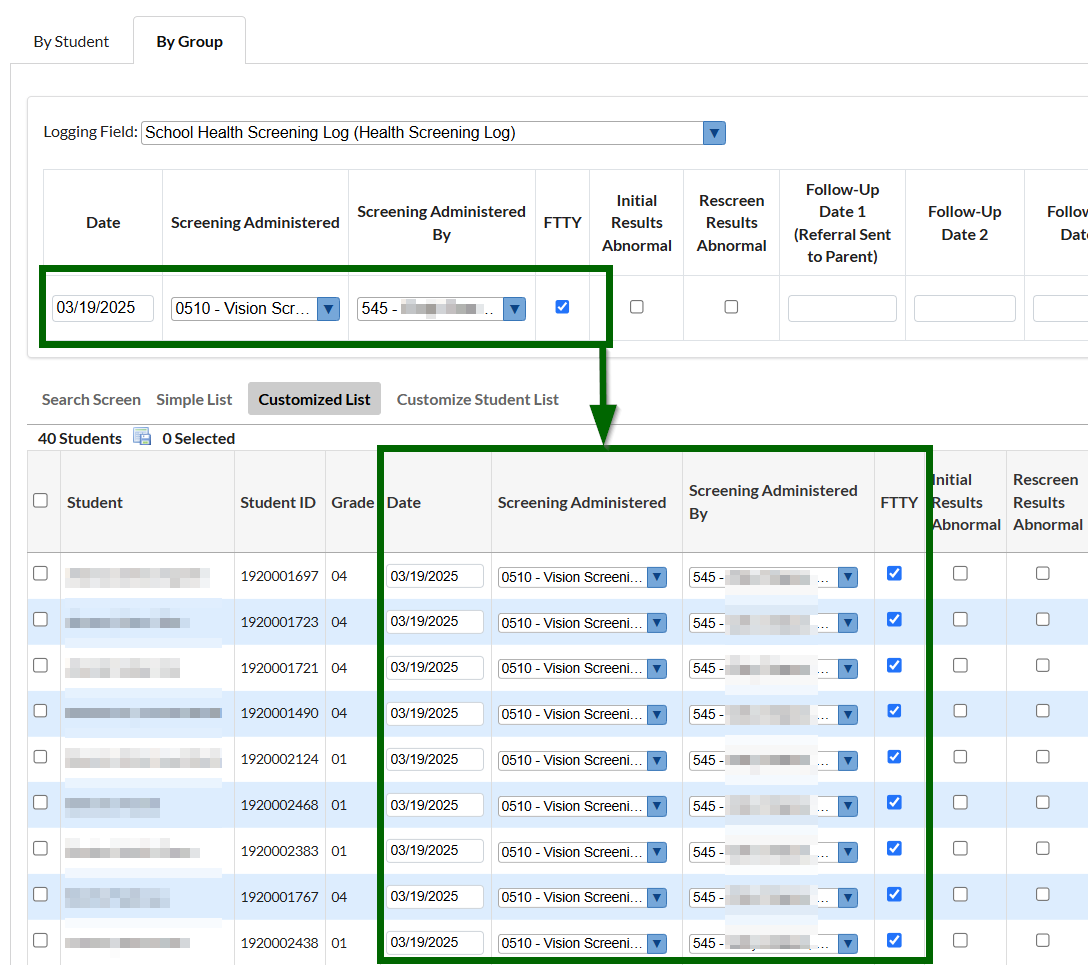Check Initial Results Abnormal for student 1920001723
This screenshot has height=965, width=1088.
(960, 619)
